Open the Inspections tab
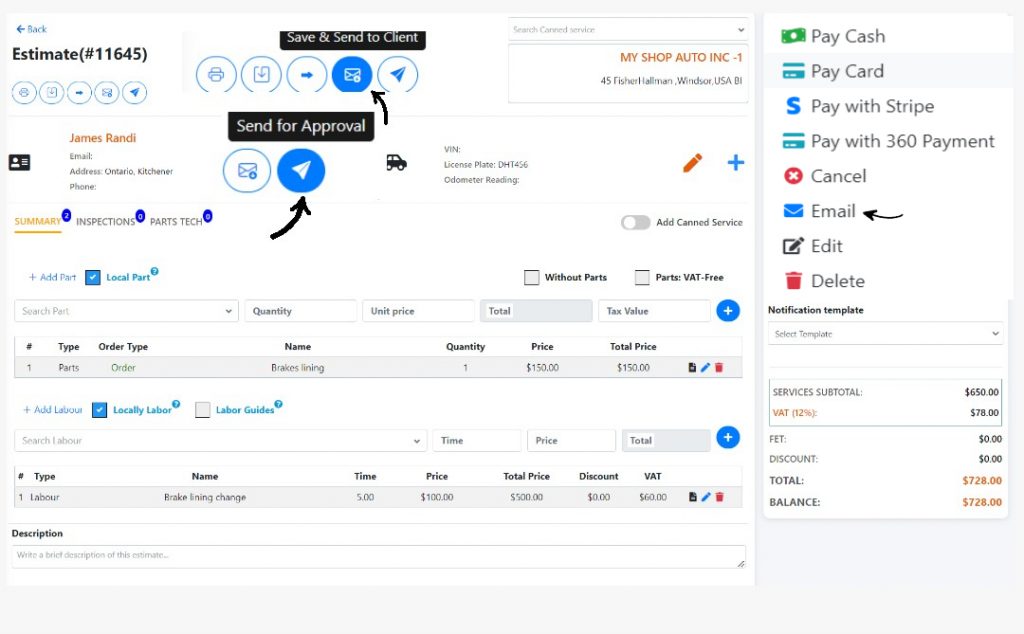Screen dimensions: 1024x634 click(x=105, y=222)
